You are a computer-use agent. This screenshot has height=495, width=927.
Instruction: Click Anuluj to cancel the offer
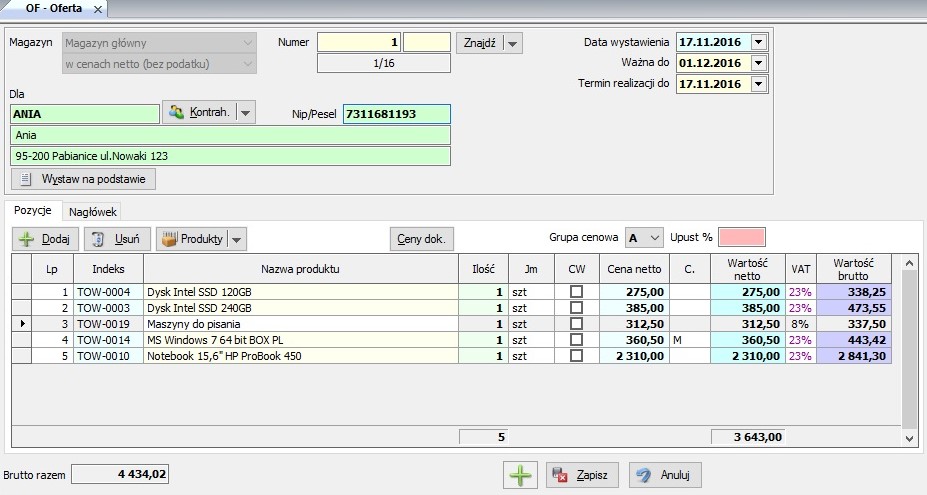[666, 474]
